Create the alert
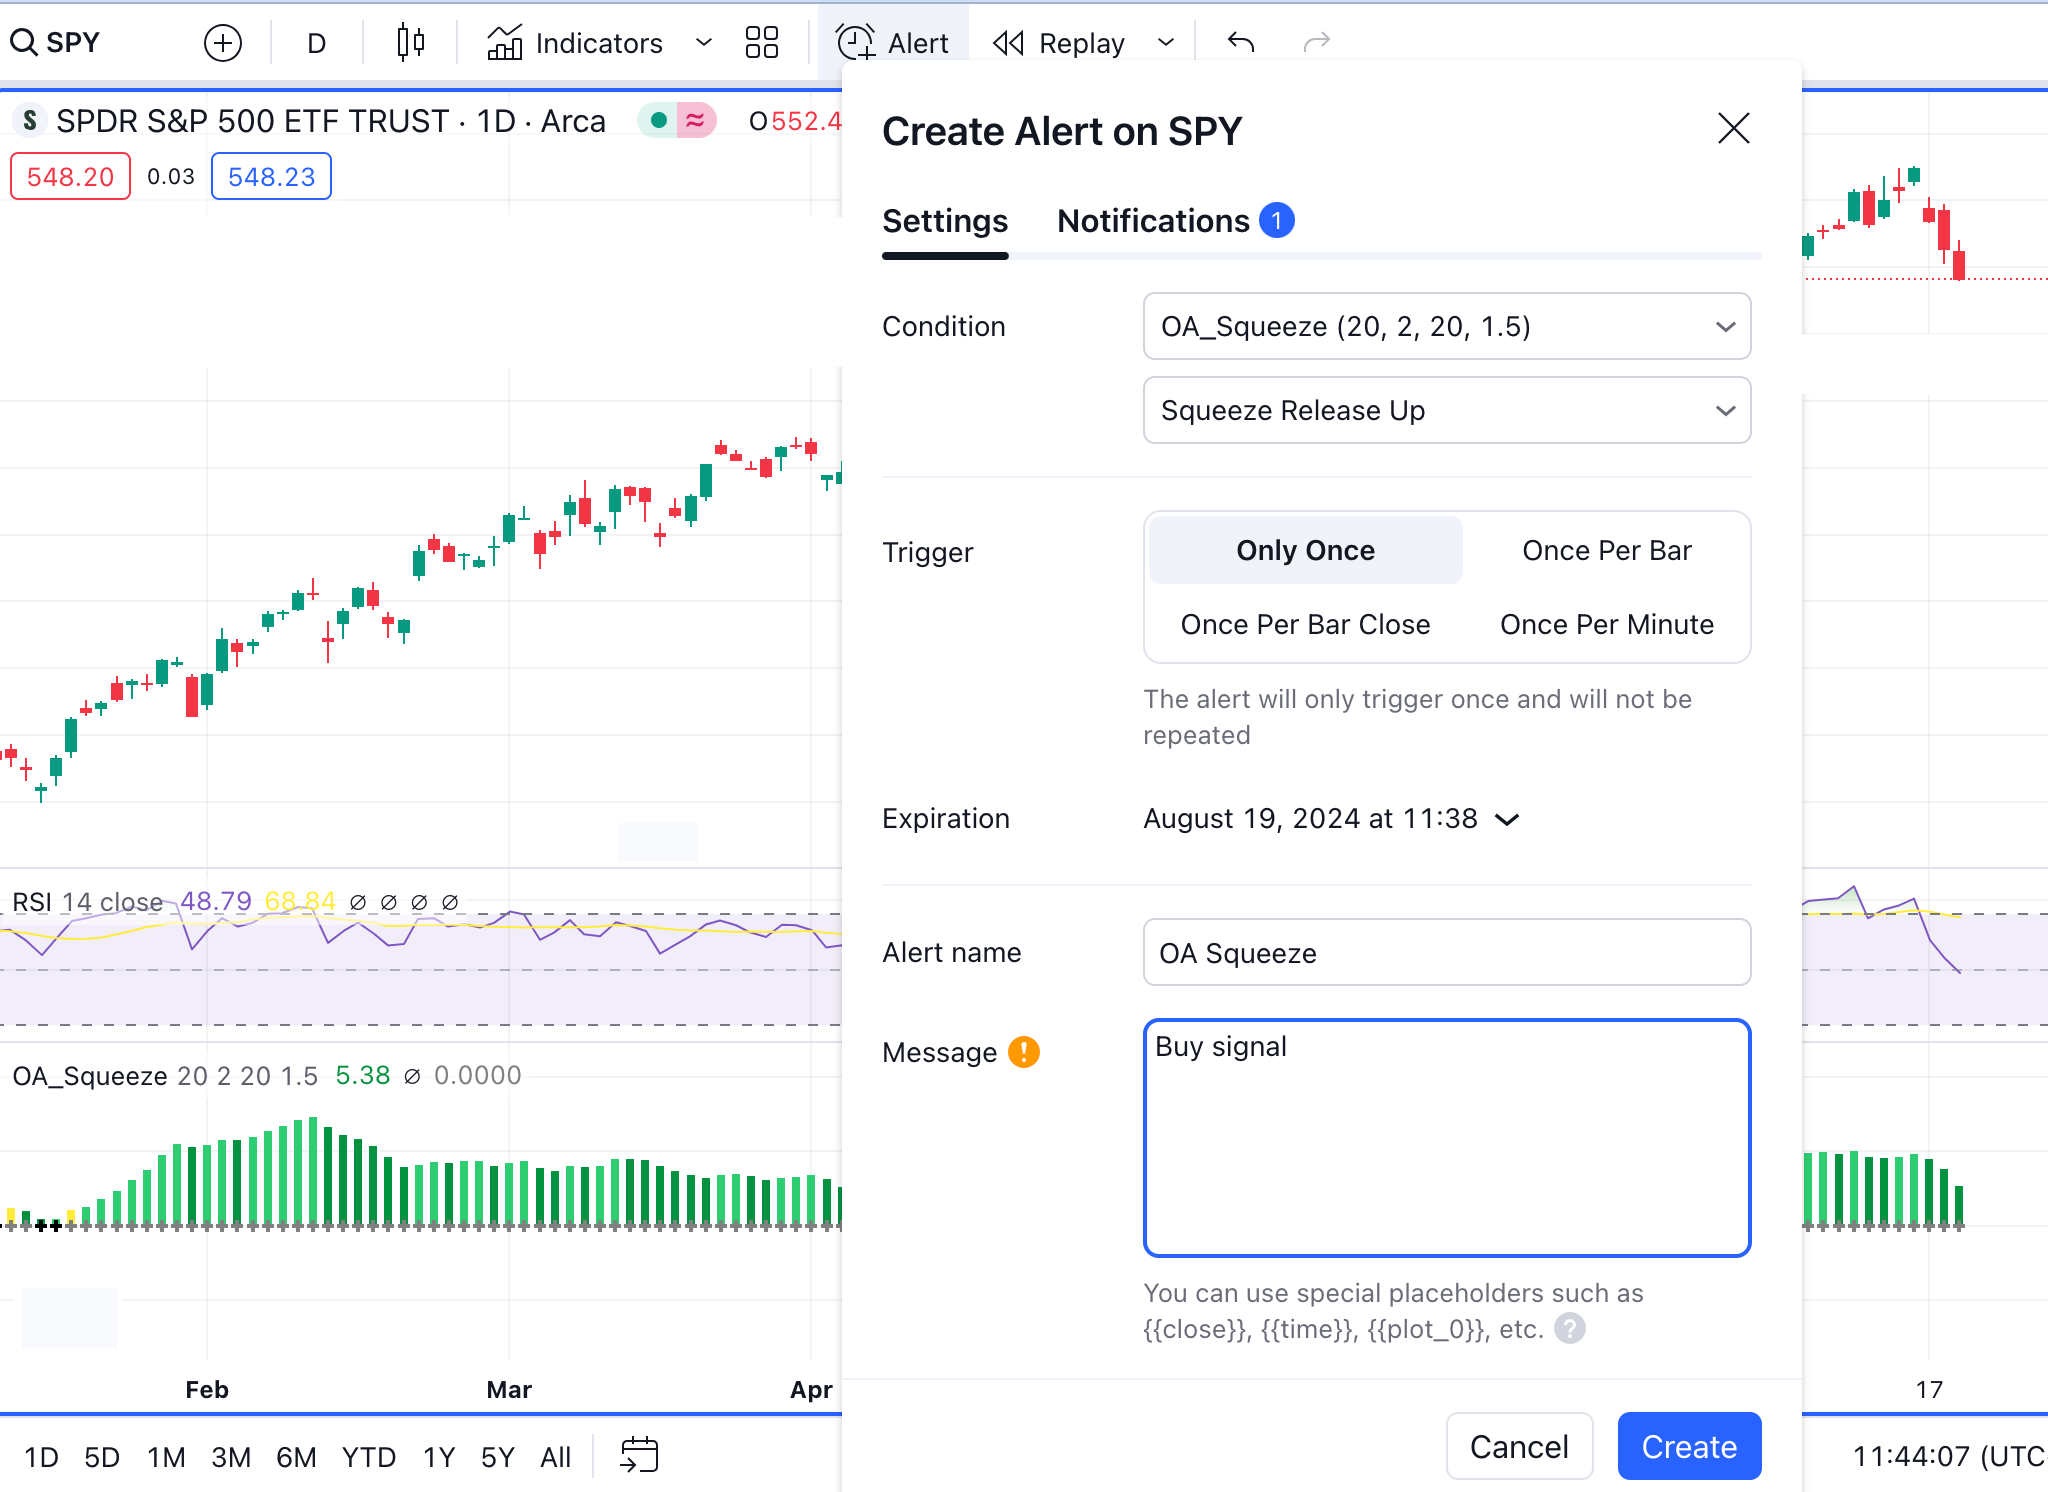 point(1689,1447)
